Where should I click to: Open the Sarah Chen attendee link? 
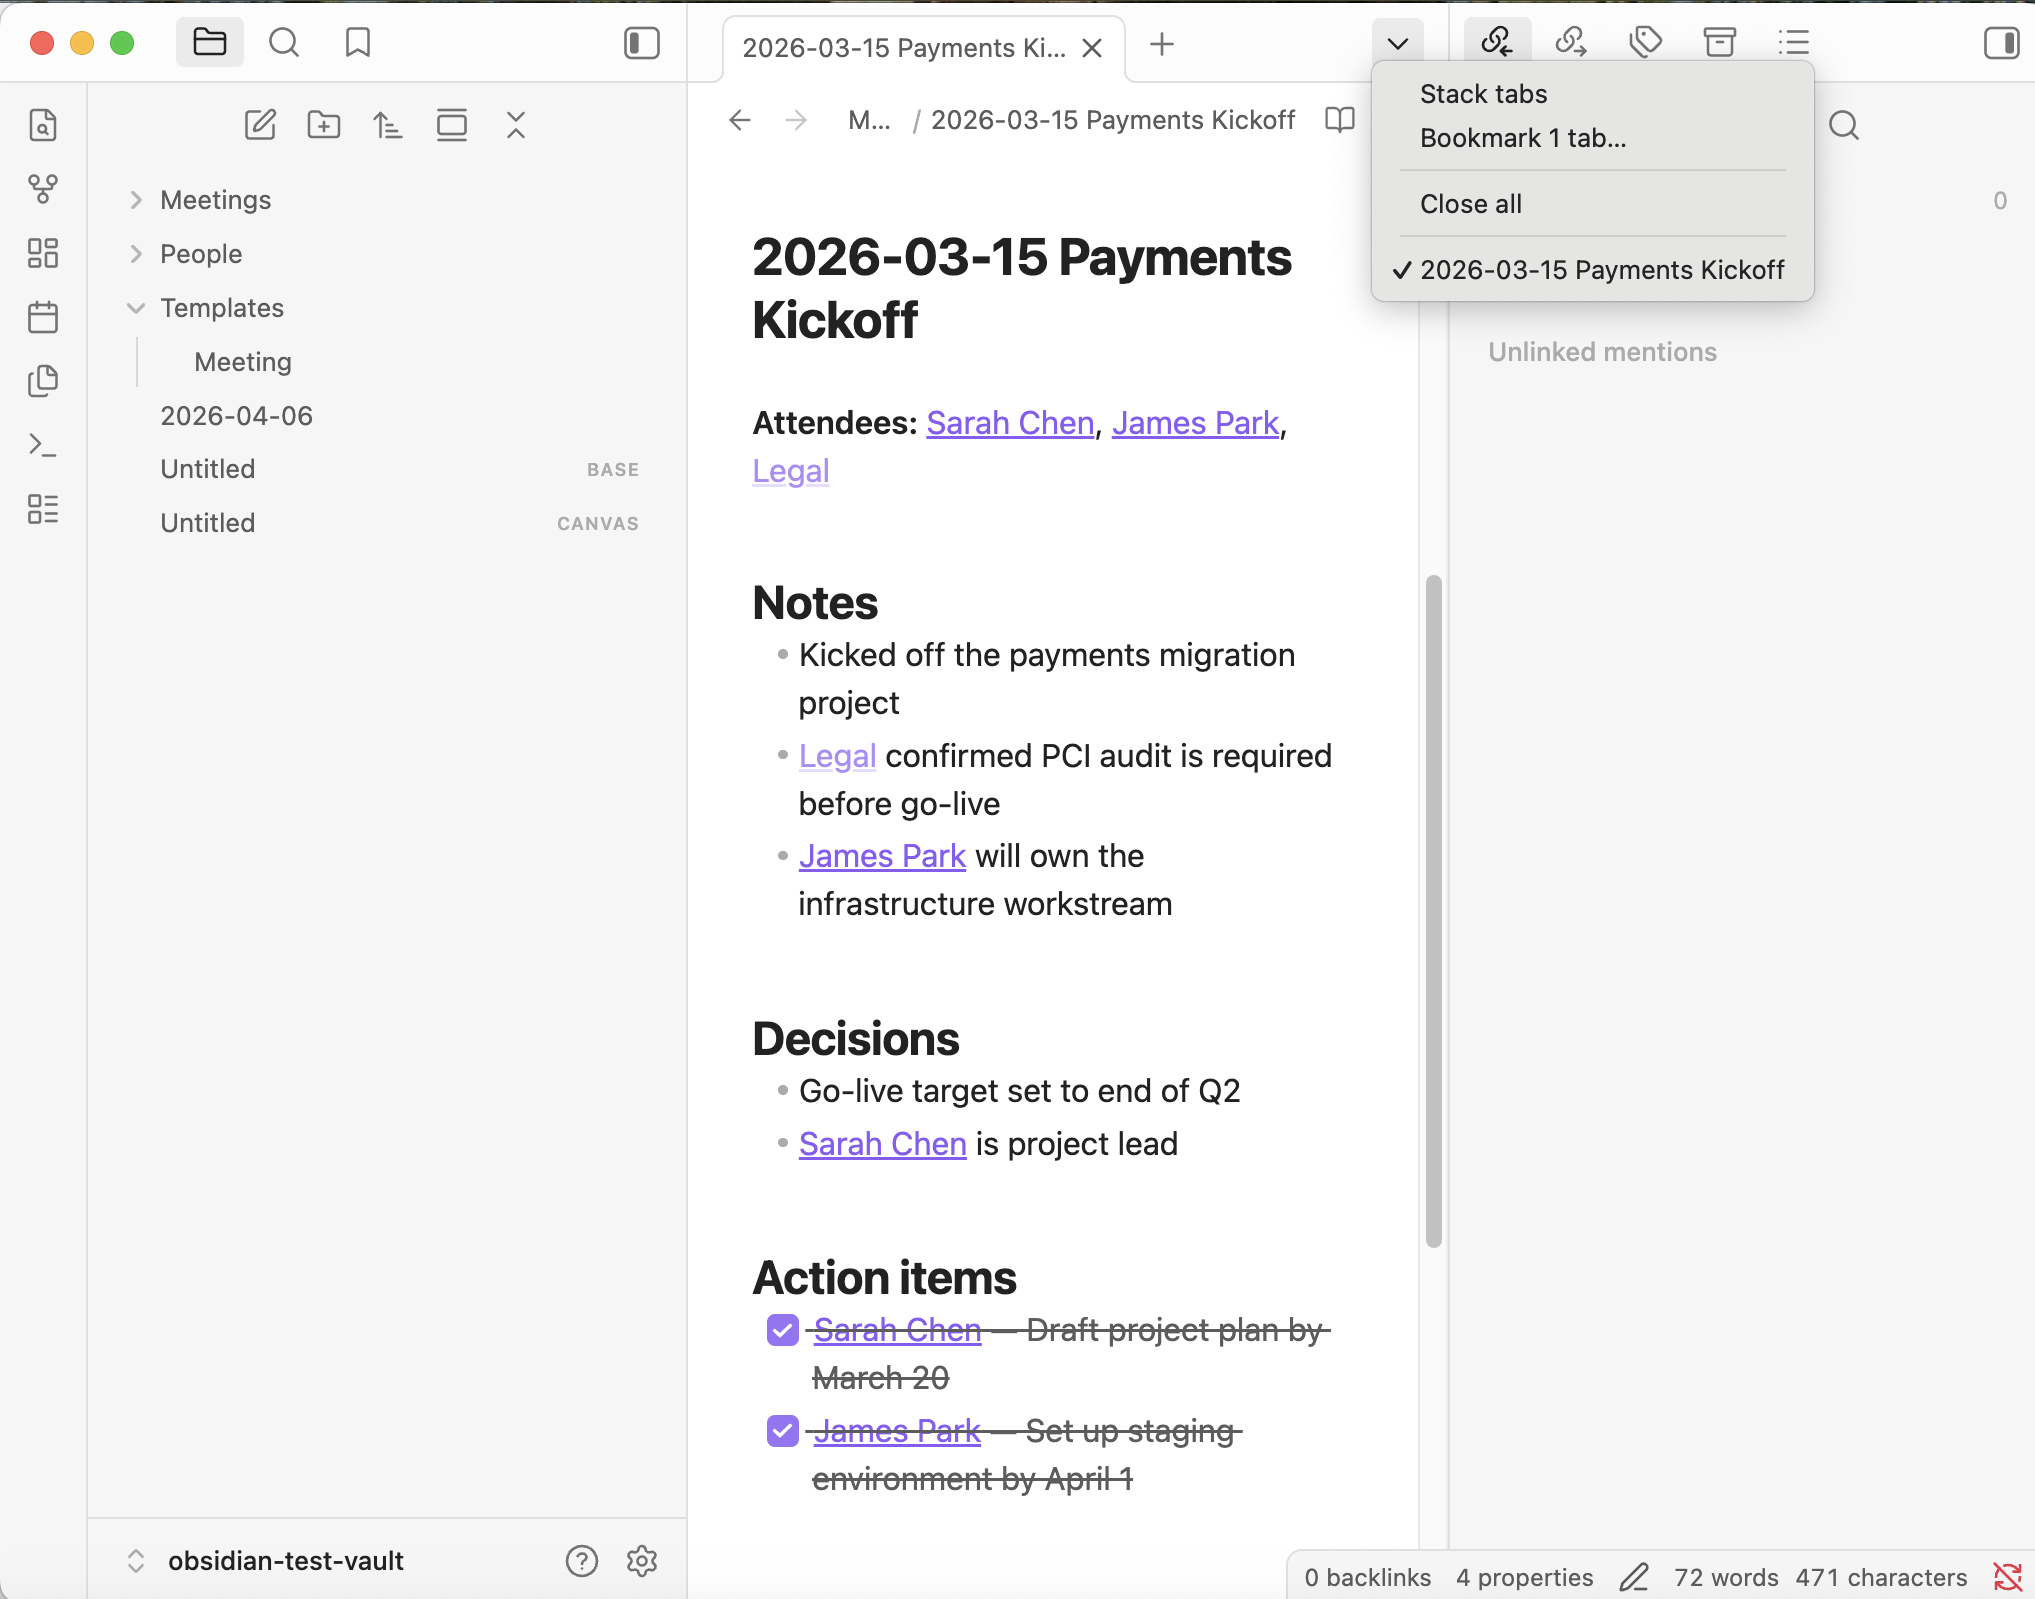(1010, 423)
